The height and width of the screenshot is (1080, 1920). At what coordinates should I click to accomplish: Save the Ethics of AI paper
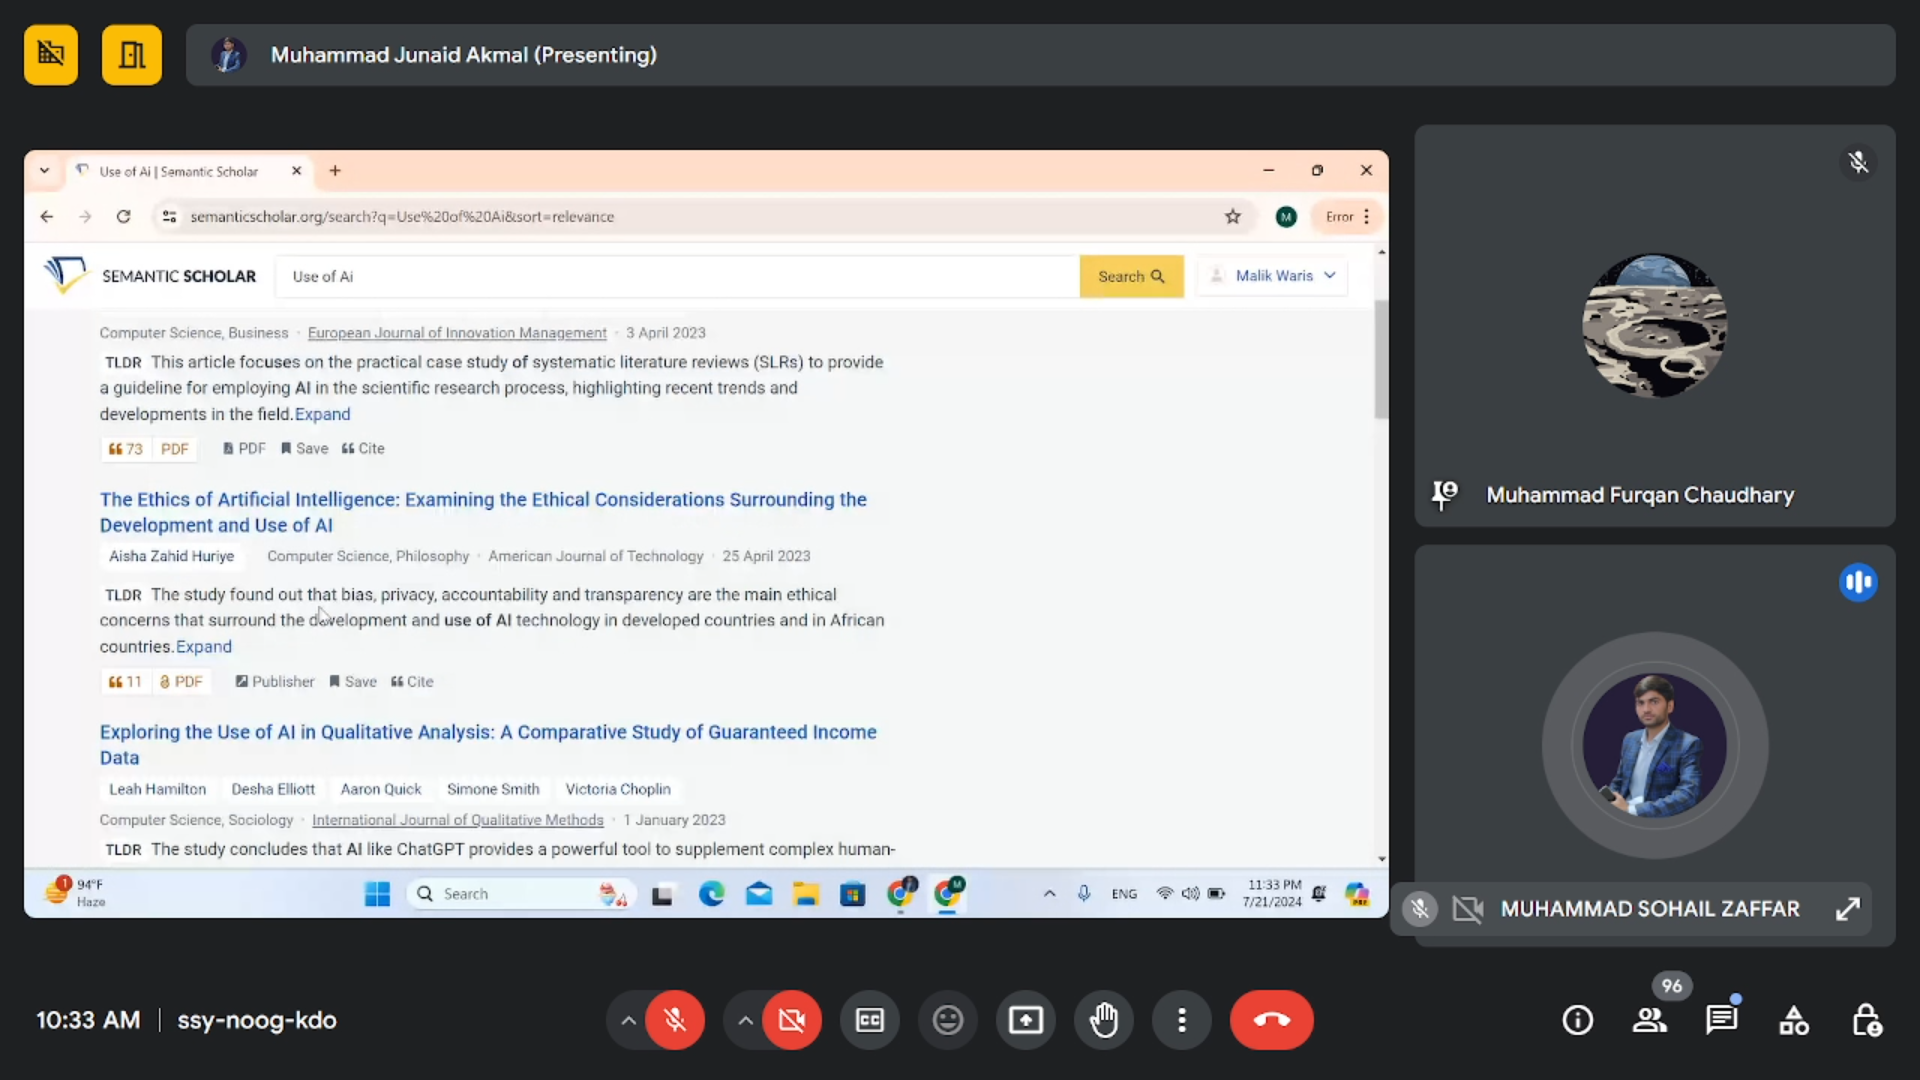tap(353, 682)
